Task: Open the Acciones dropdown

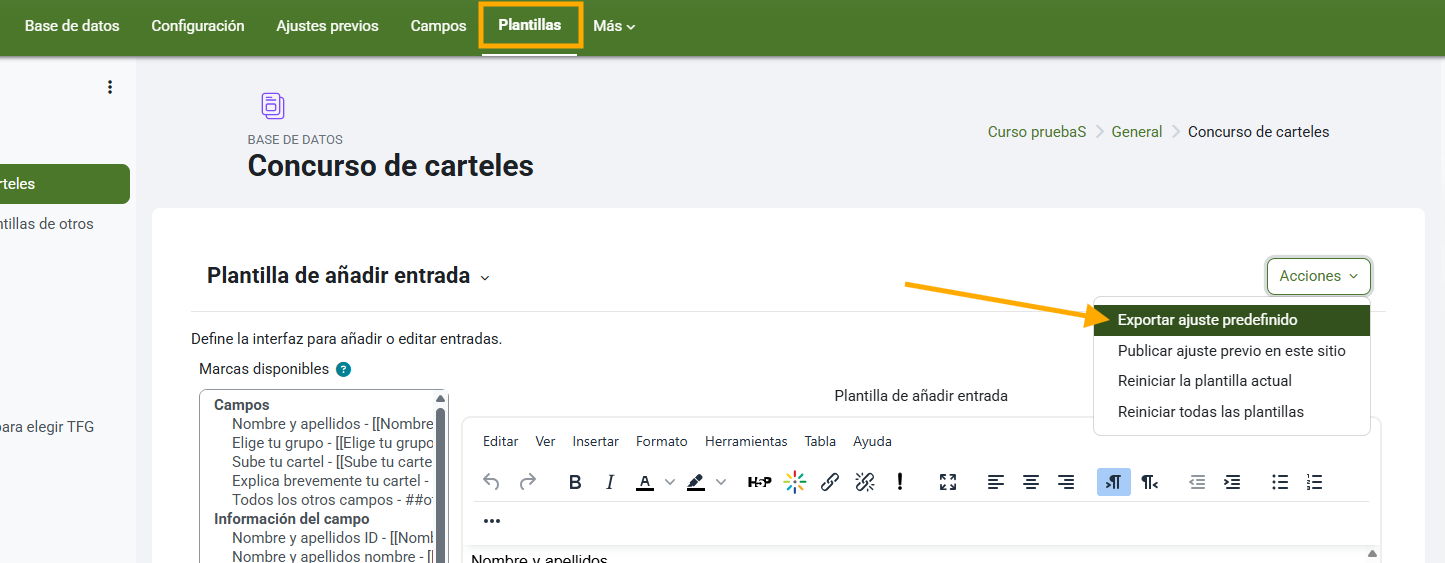Action: (x=1318, y=276)
